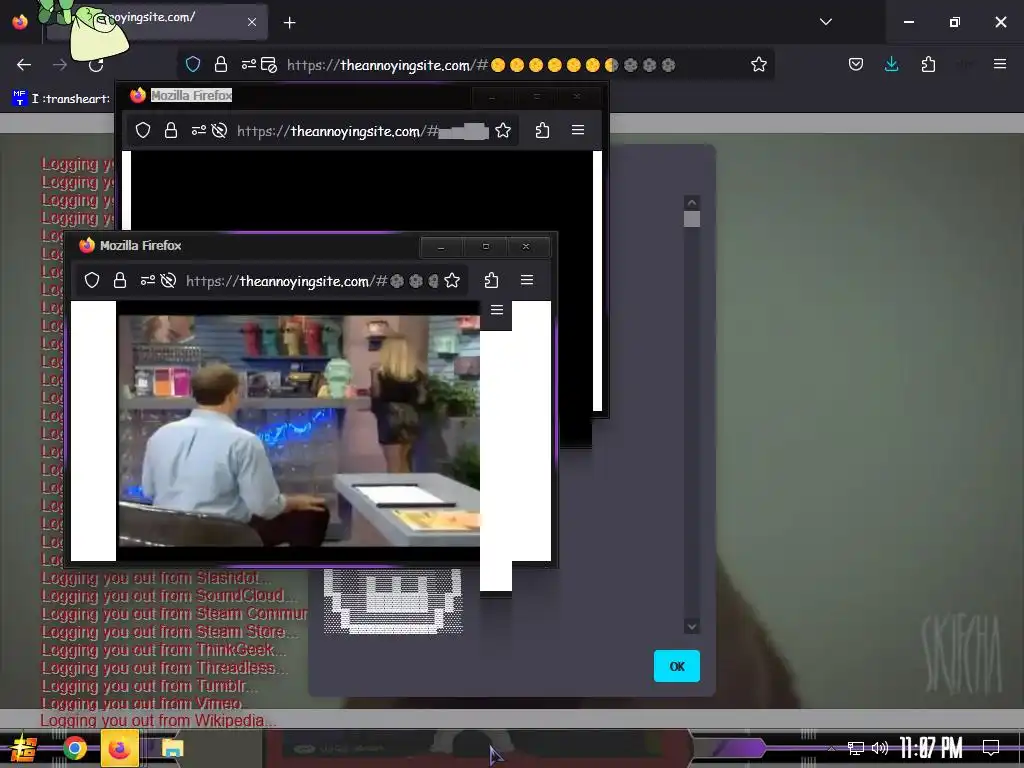
Task: Open extensions icon in middle popup window
Action: (x=542, y=131)
